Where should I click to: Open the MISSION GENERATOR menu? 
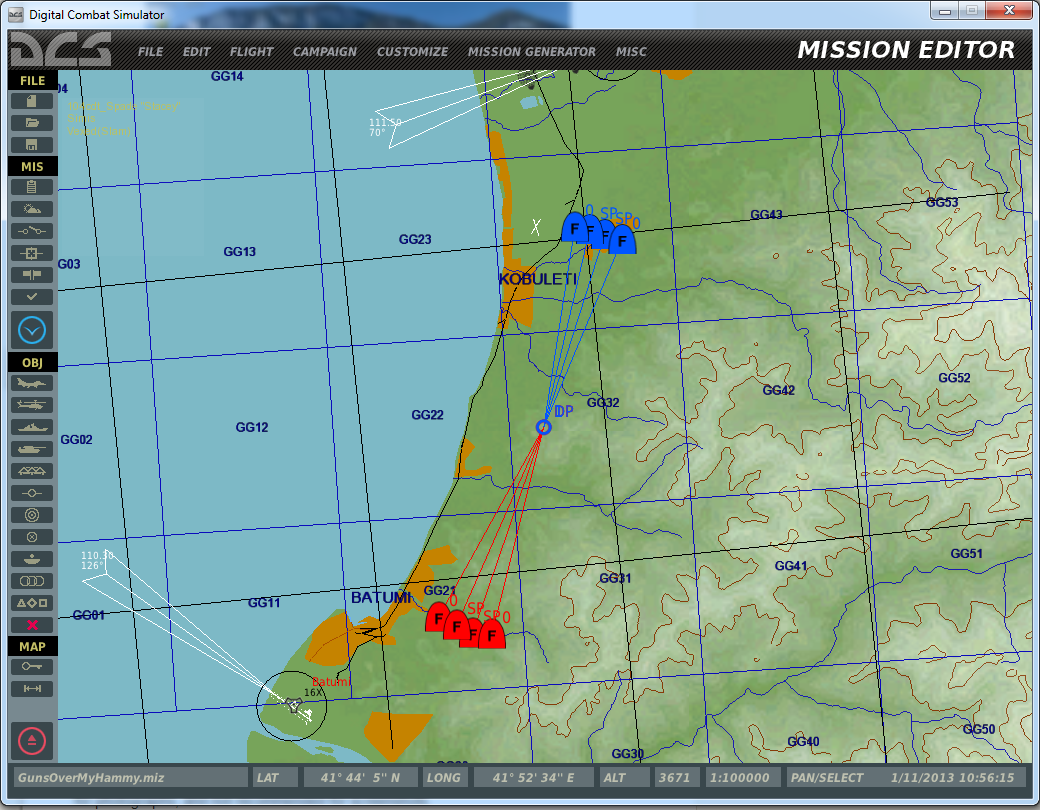pos(531,52)
